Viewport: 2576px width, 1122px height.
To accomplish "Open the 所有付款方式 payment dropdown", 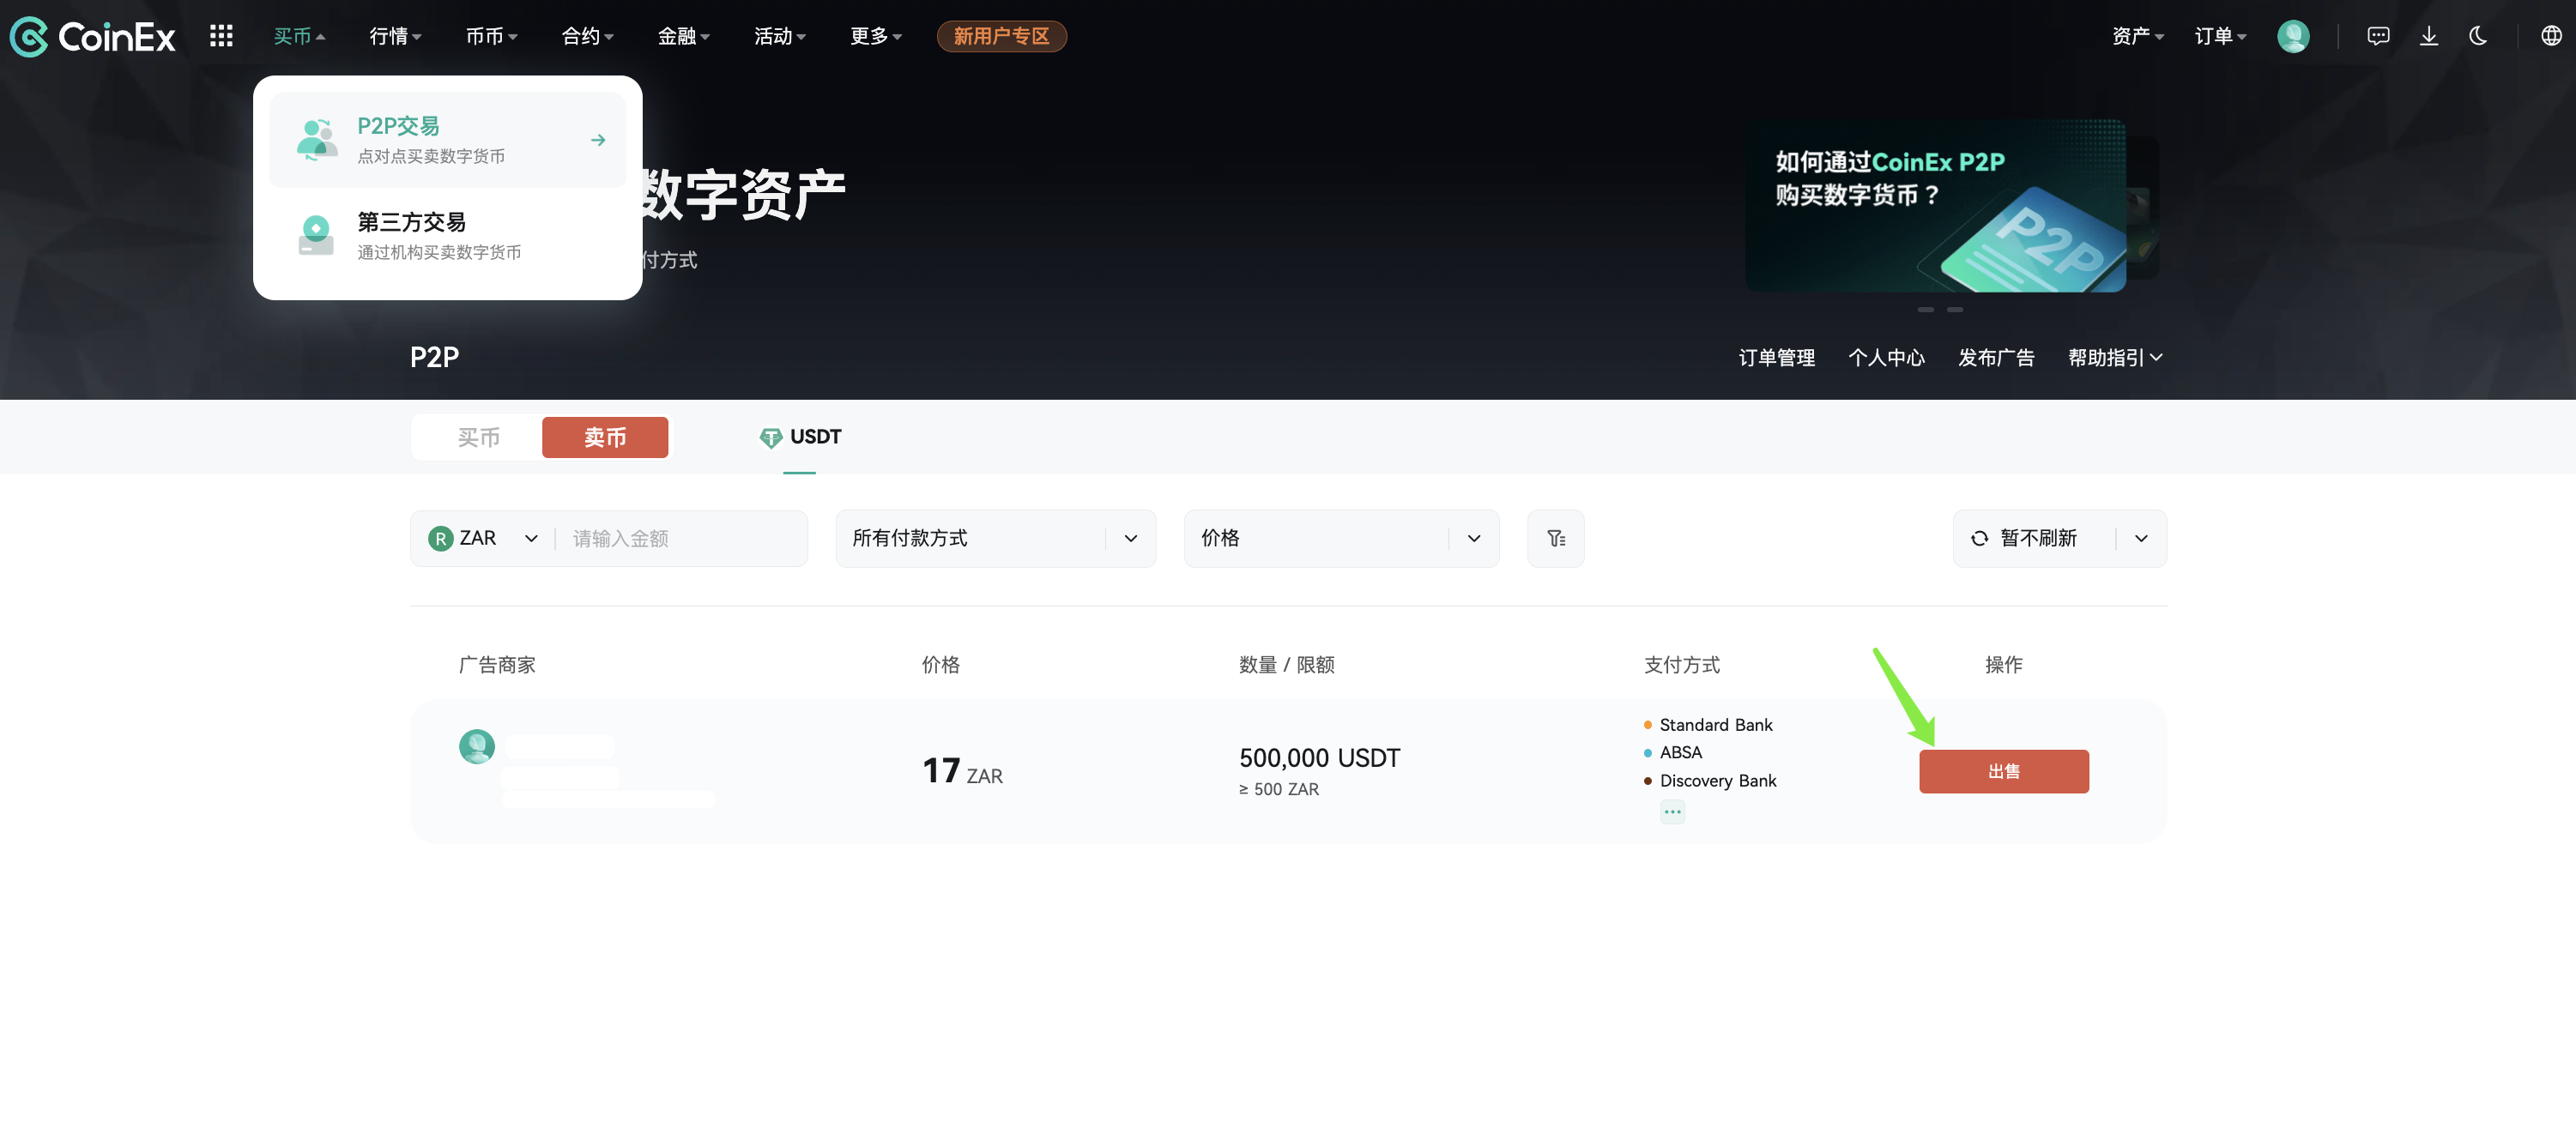I will click(995, 538).
